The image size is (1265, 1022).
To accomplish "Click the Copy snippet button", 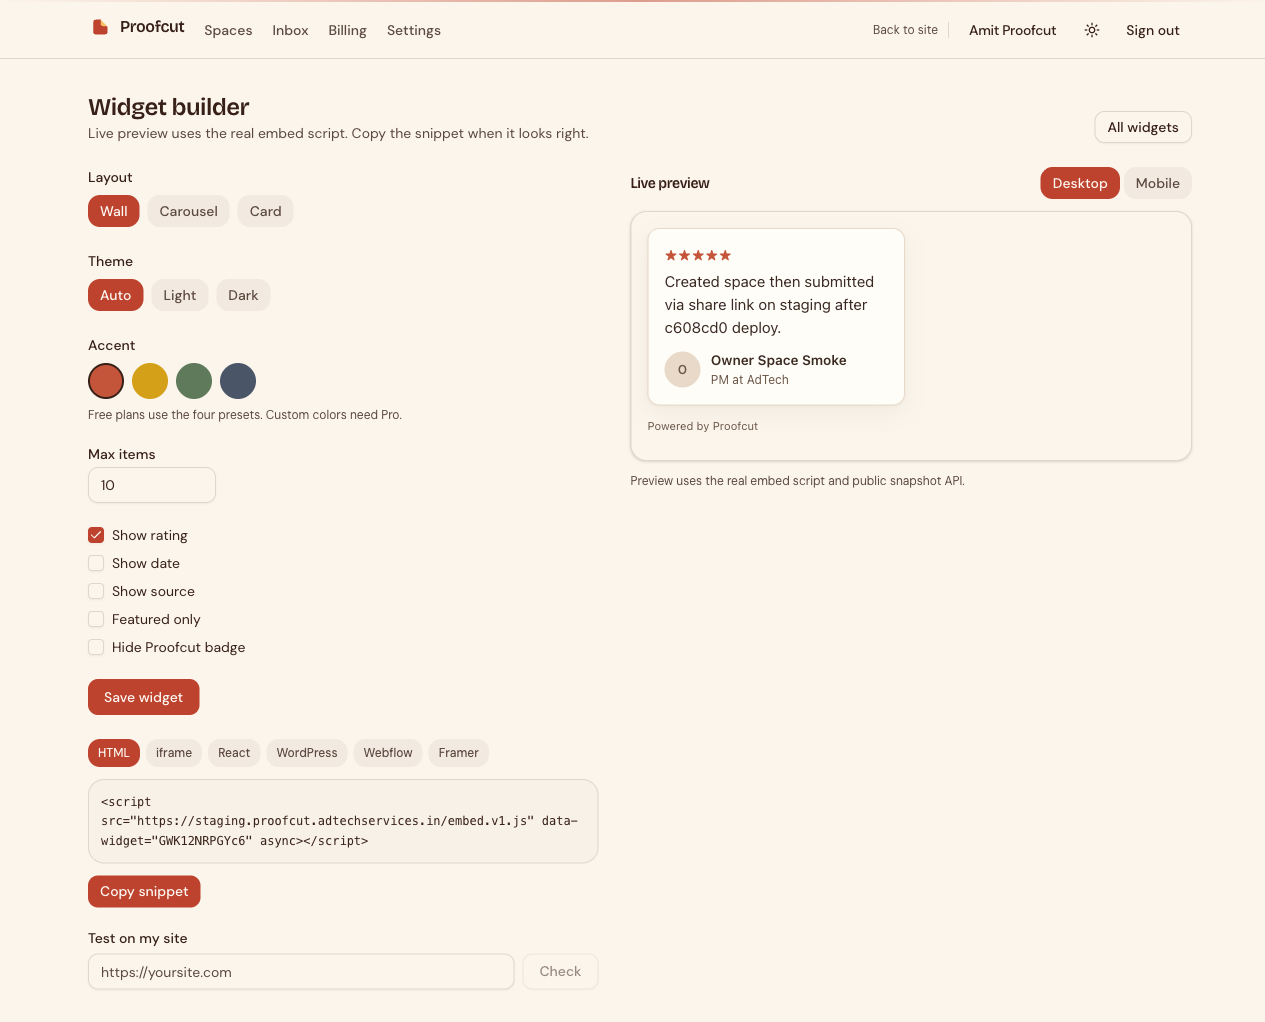I will tap(144, 891).
